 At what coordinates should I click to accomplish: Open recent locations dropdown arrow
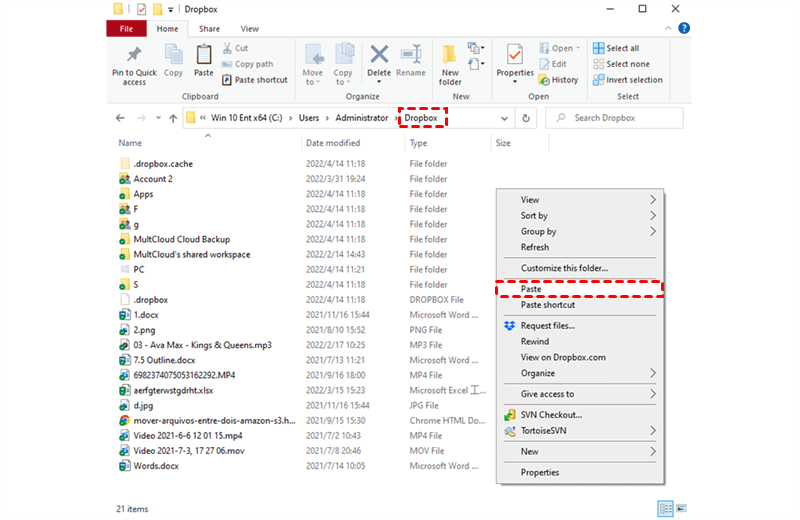[x=158, y=118]
